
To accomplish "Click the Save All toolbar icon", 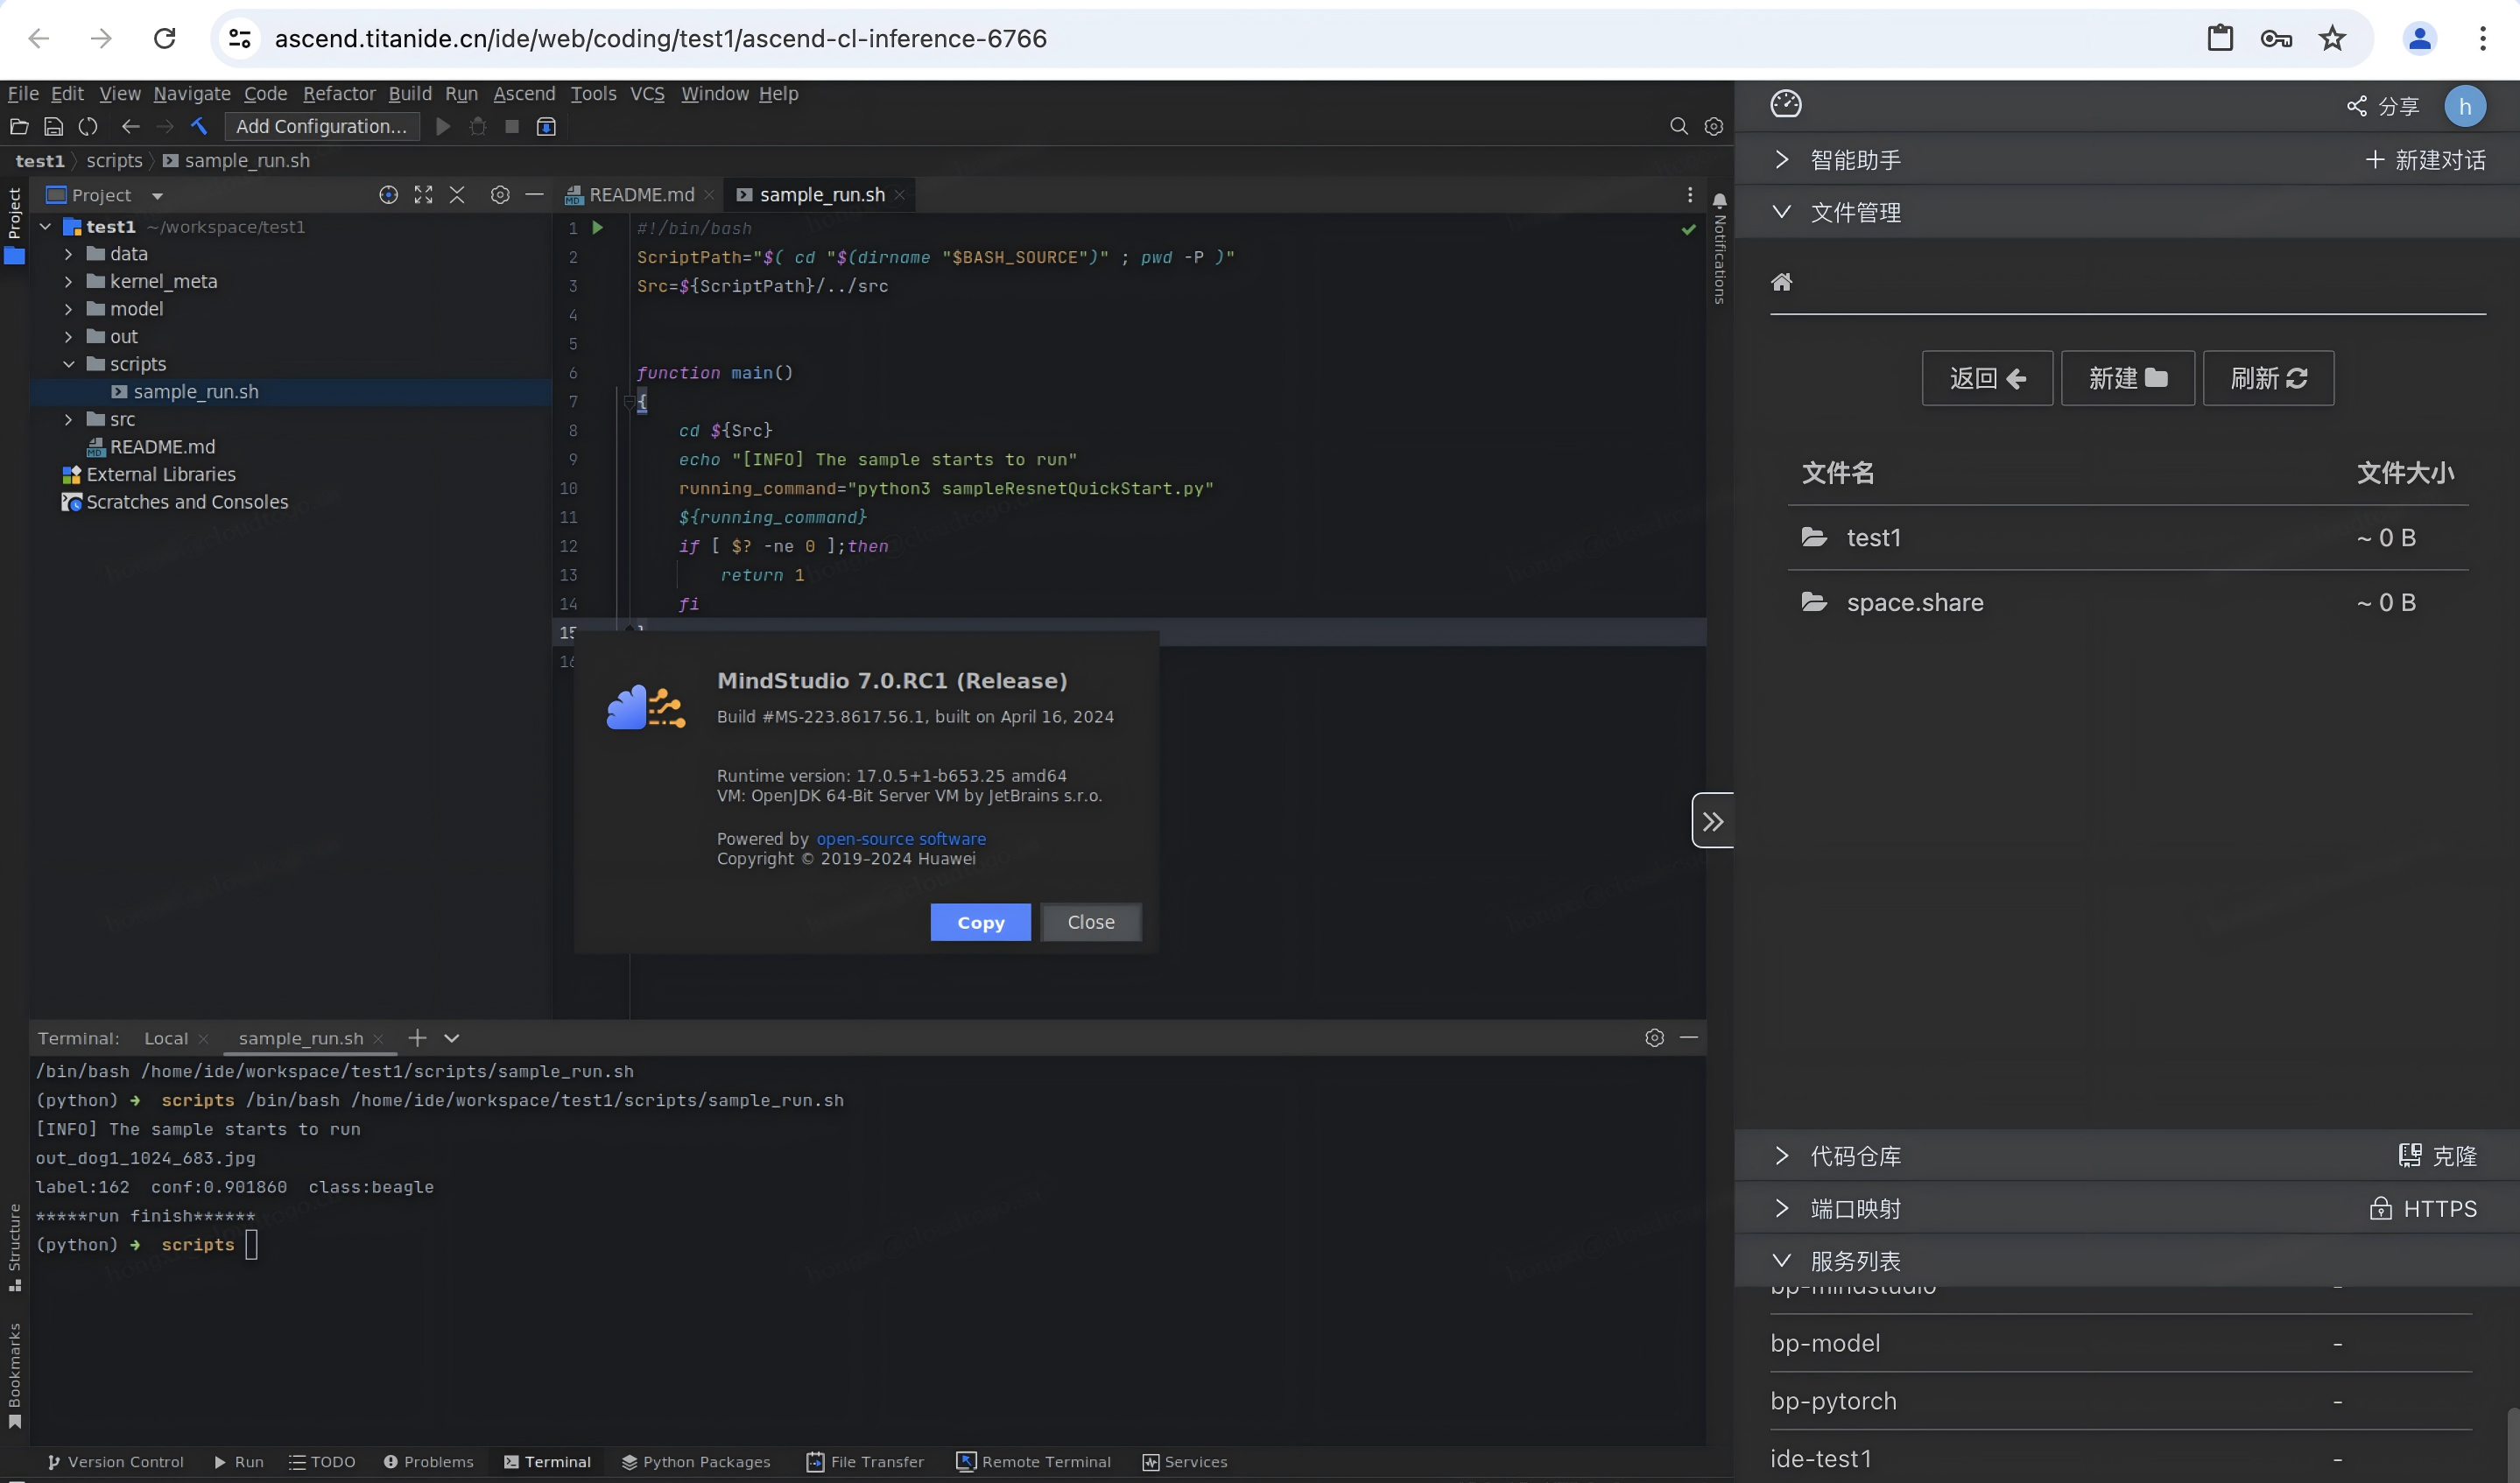I will point(54,126).
